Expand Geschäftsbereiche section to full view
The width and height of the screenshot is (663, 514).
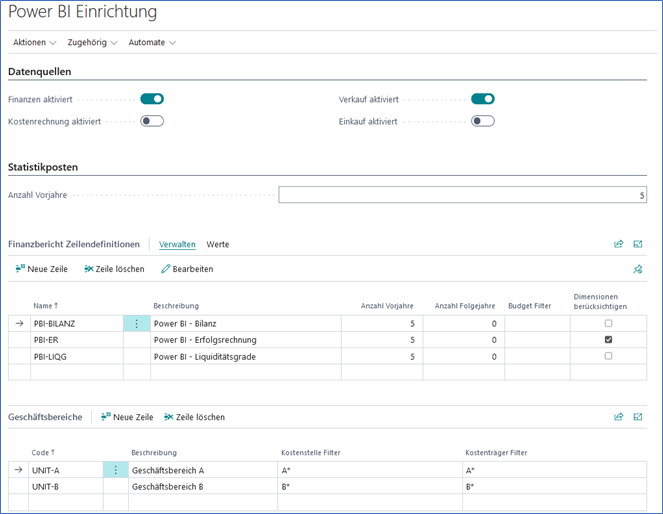(638, 417)
